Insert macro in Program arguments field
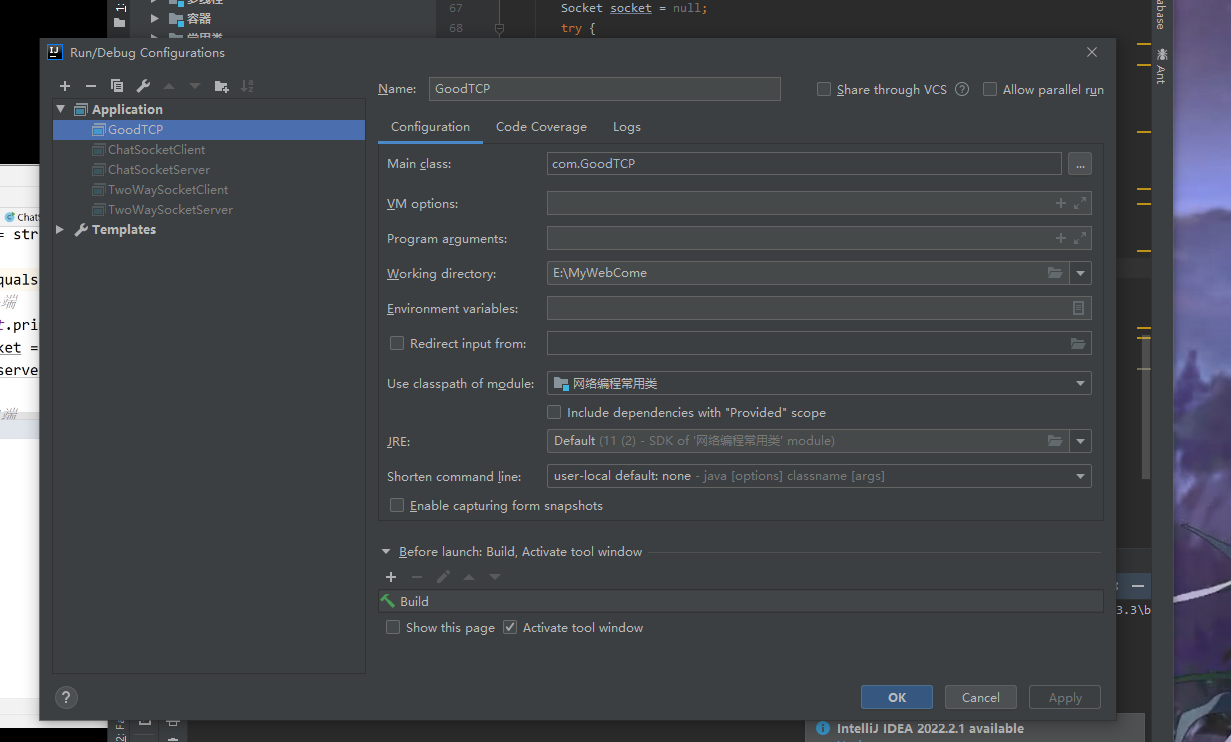The image size is (1231, 742). pyautogui.click(x=1061, y=238)
